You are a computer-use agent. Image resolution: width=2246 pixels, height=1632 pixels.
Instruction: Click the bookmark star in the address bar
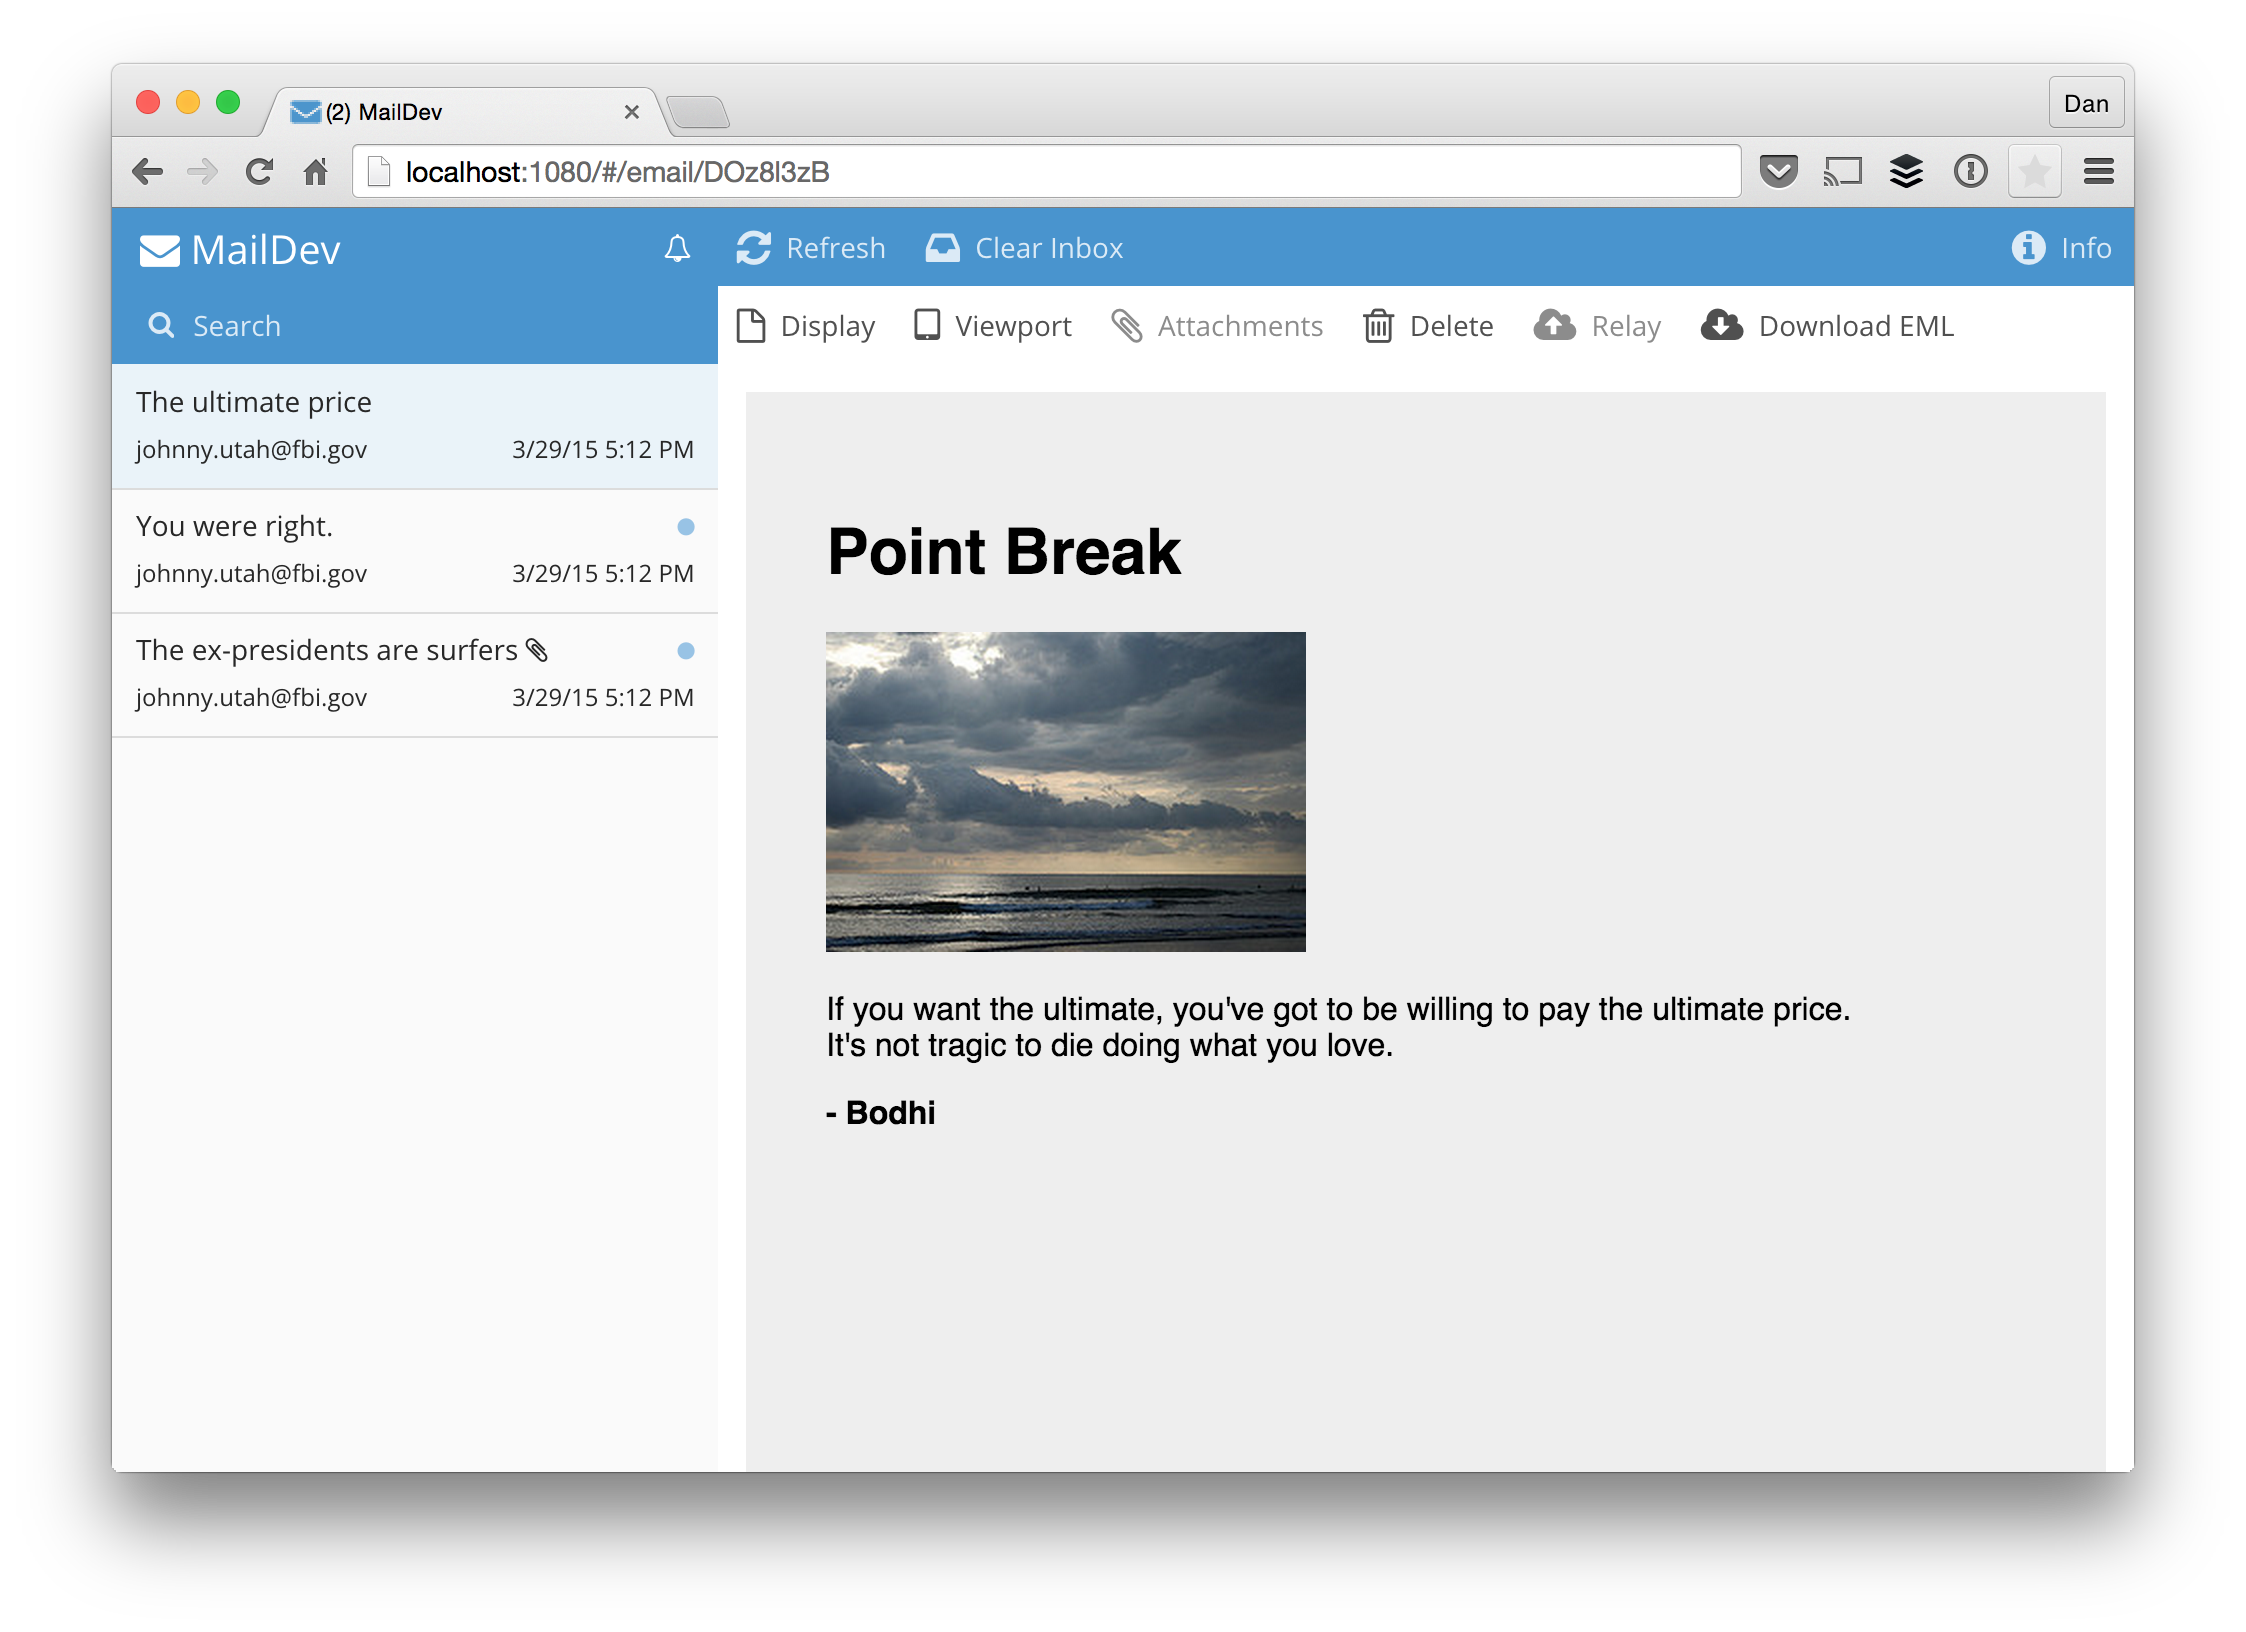coord(2035,170)
